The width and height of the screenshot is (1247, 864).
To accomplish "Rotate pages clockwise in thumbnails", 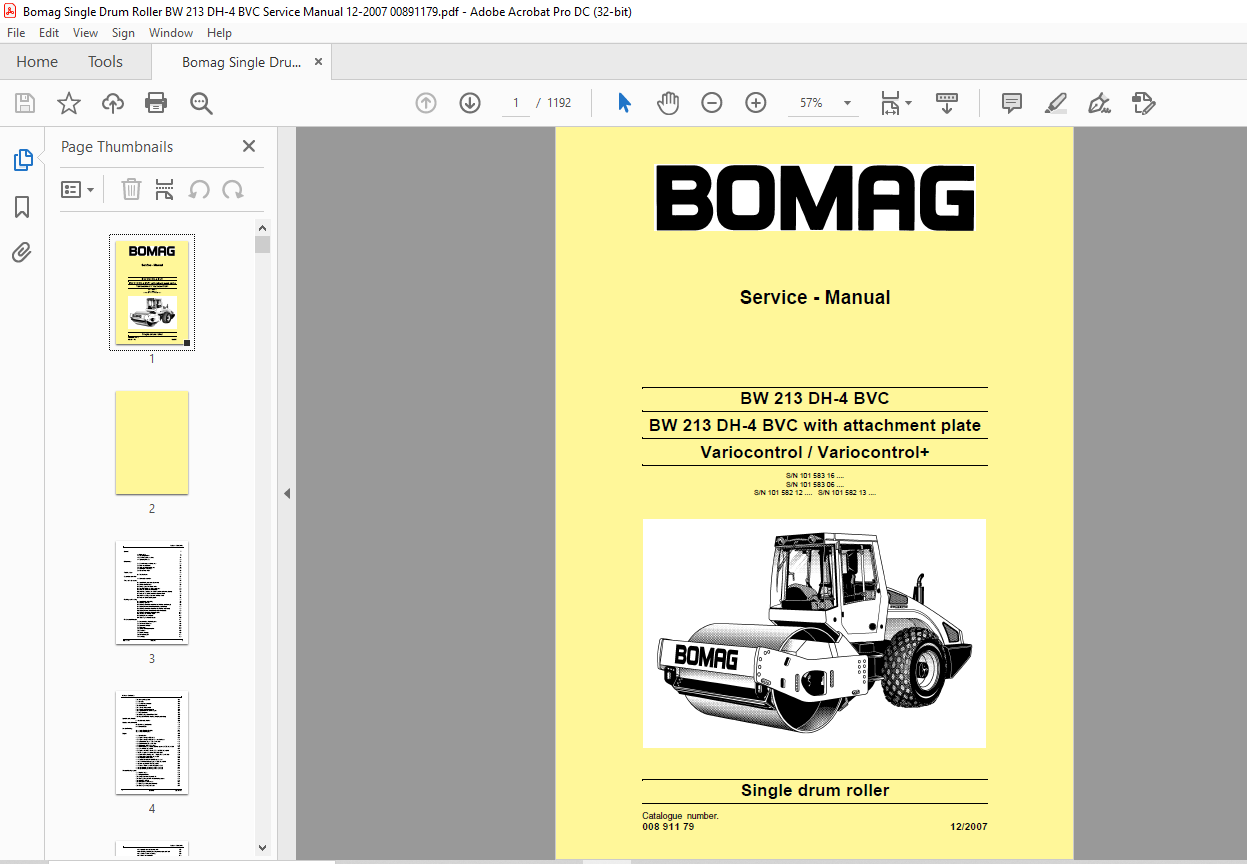I will coord(233,189).
